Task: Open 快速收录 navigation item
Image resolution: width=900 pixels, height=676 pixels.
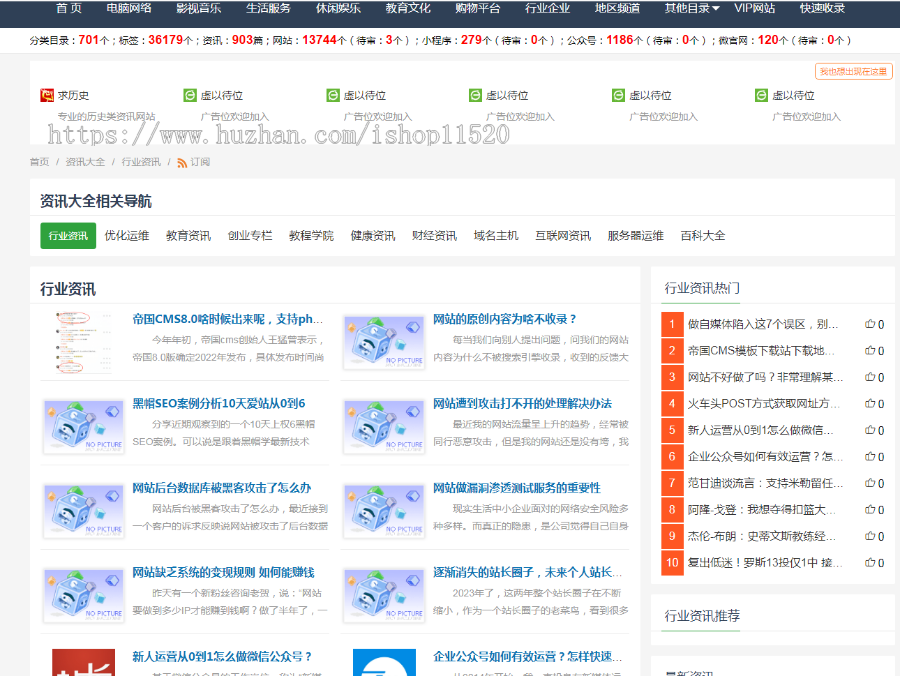Action: (823, 9)
